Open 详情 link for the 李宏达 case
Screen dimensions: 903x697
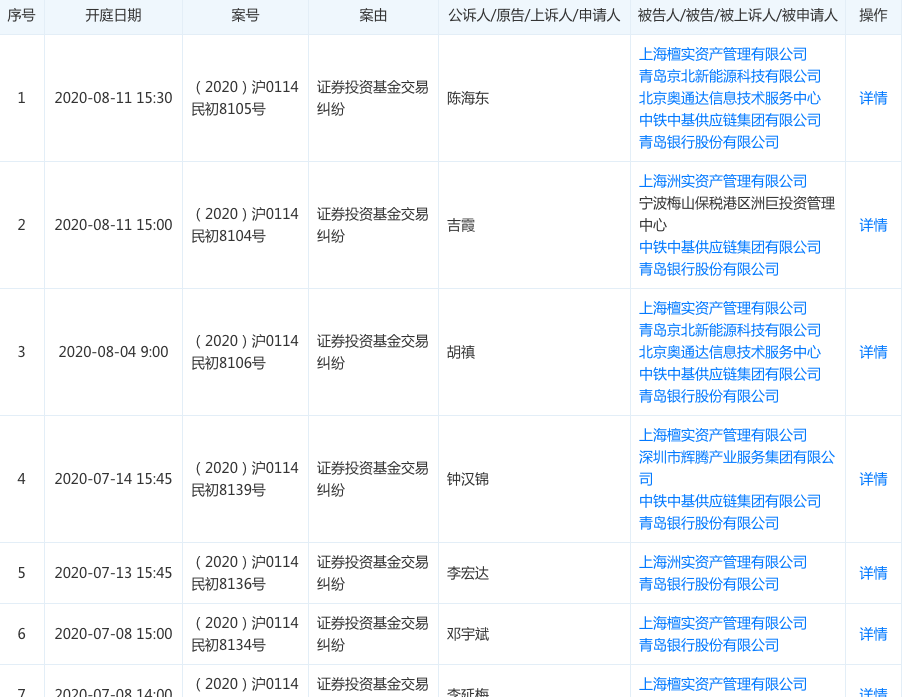[873, 573]
